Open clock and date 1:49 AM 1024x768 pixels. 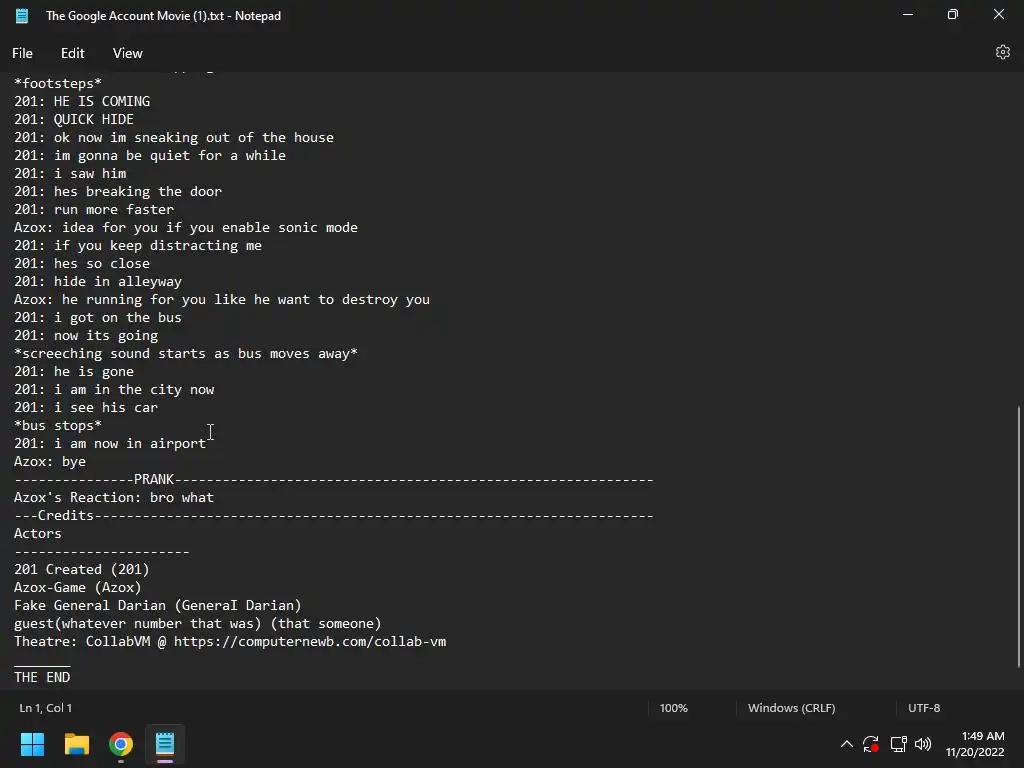point(974,744)
